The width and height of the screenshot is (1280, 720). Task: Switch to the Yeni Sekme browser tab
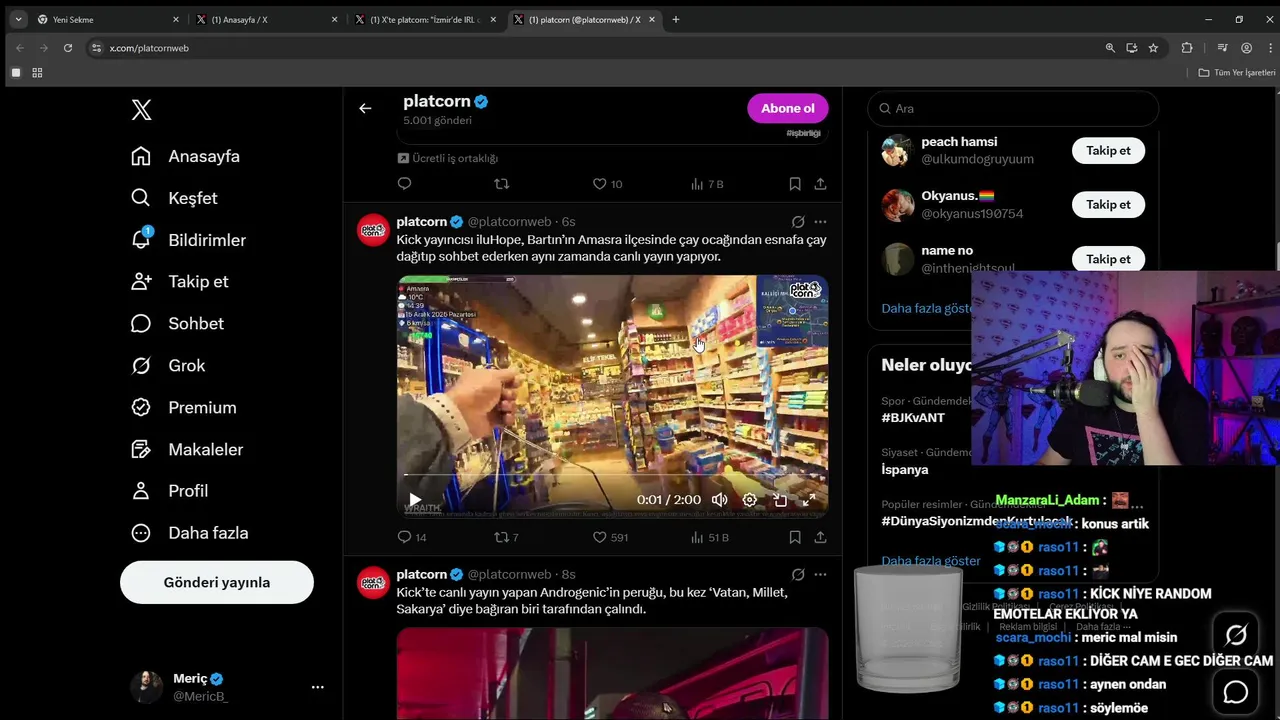(108, 19)
